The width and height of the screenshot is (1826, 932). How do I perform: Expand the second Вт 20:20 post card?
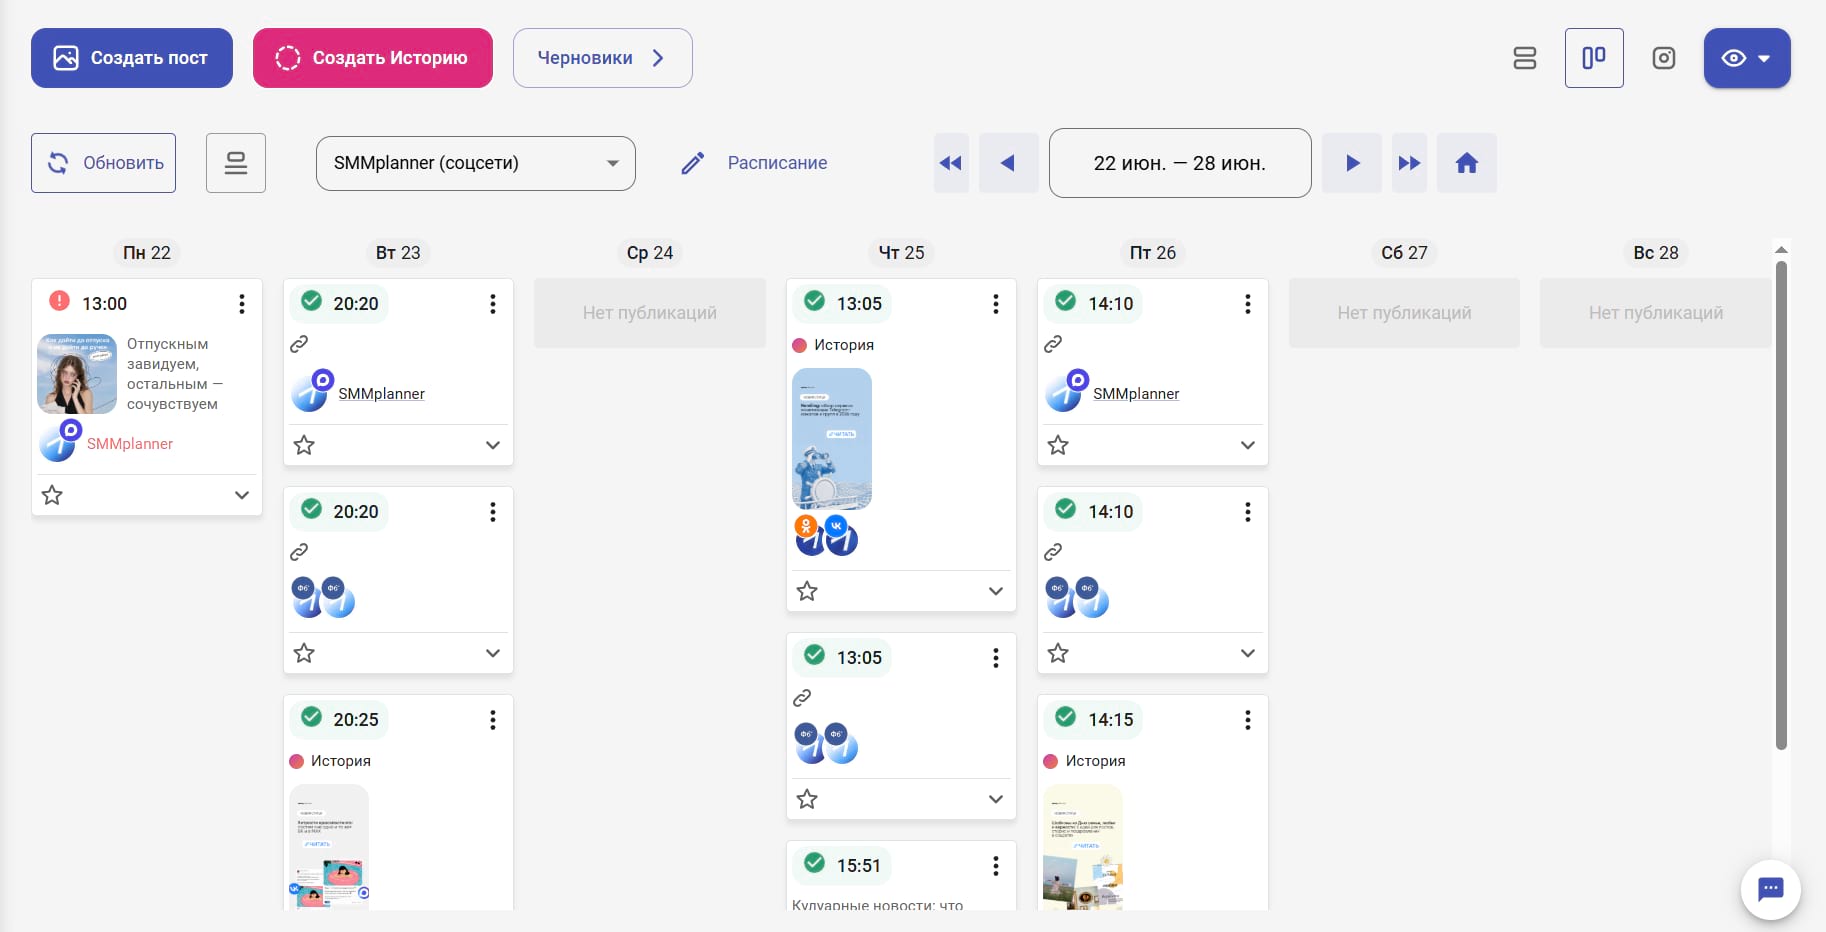(x=493, y=653)
